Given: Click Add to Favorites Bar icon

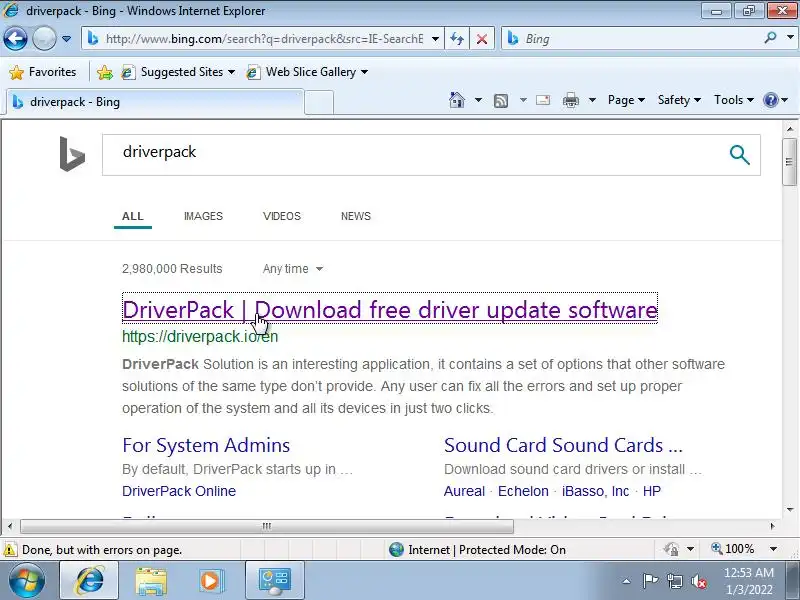Looking at the screenshot, I should (105, 72).
